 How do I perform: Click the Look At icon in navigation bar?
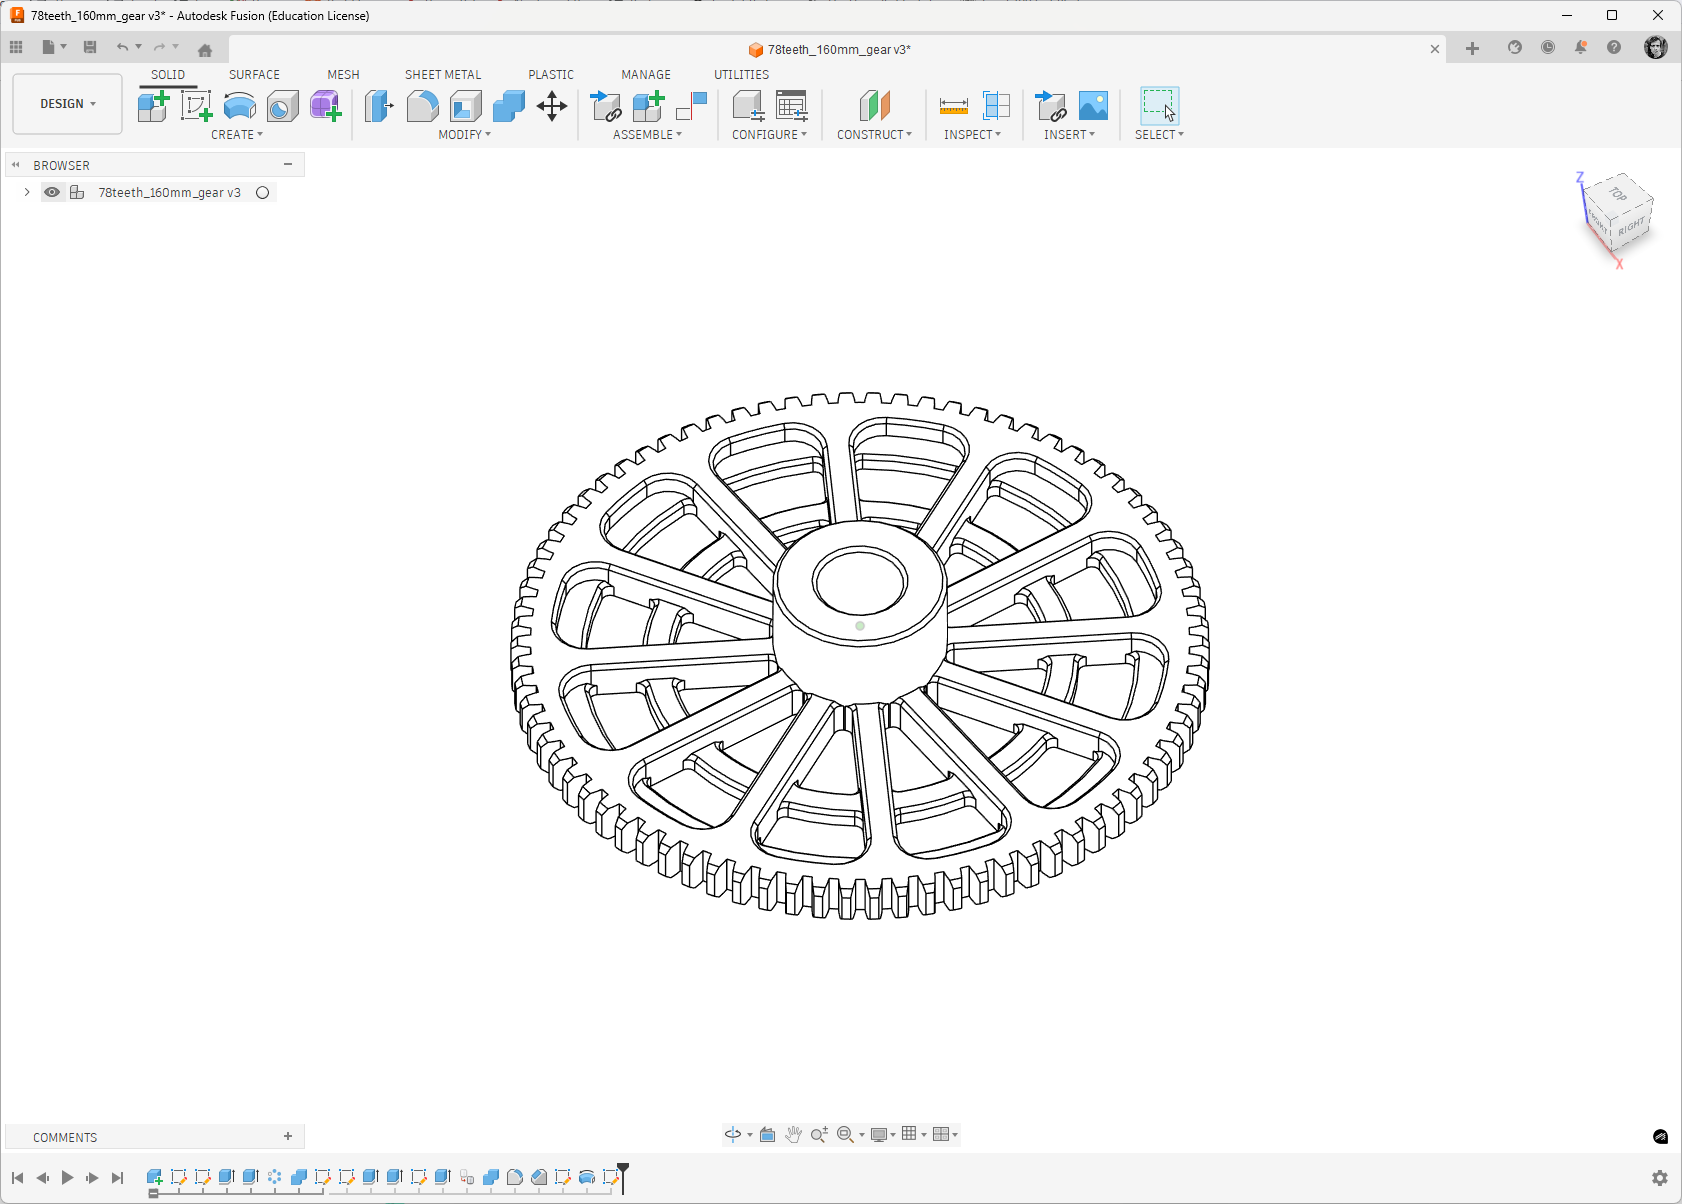pyautogui.click(x=767, y=1134)
